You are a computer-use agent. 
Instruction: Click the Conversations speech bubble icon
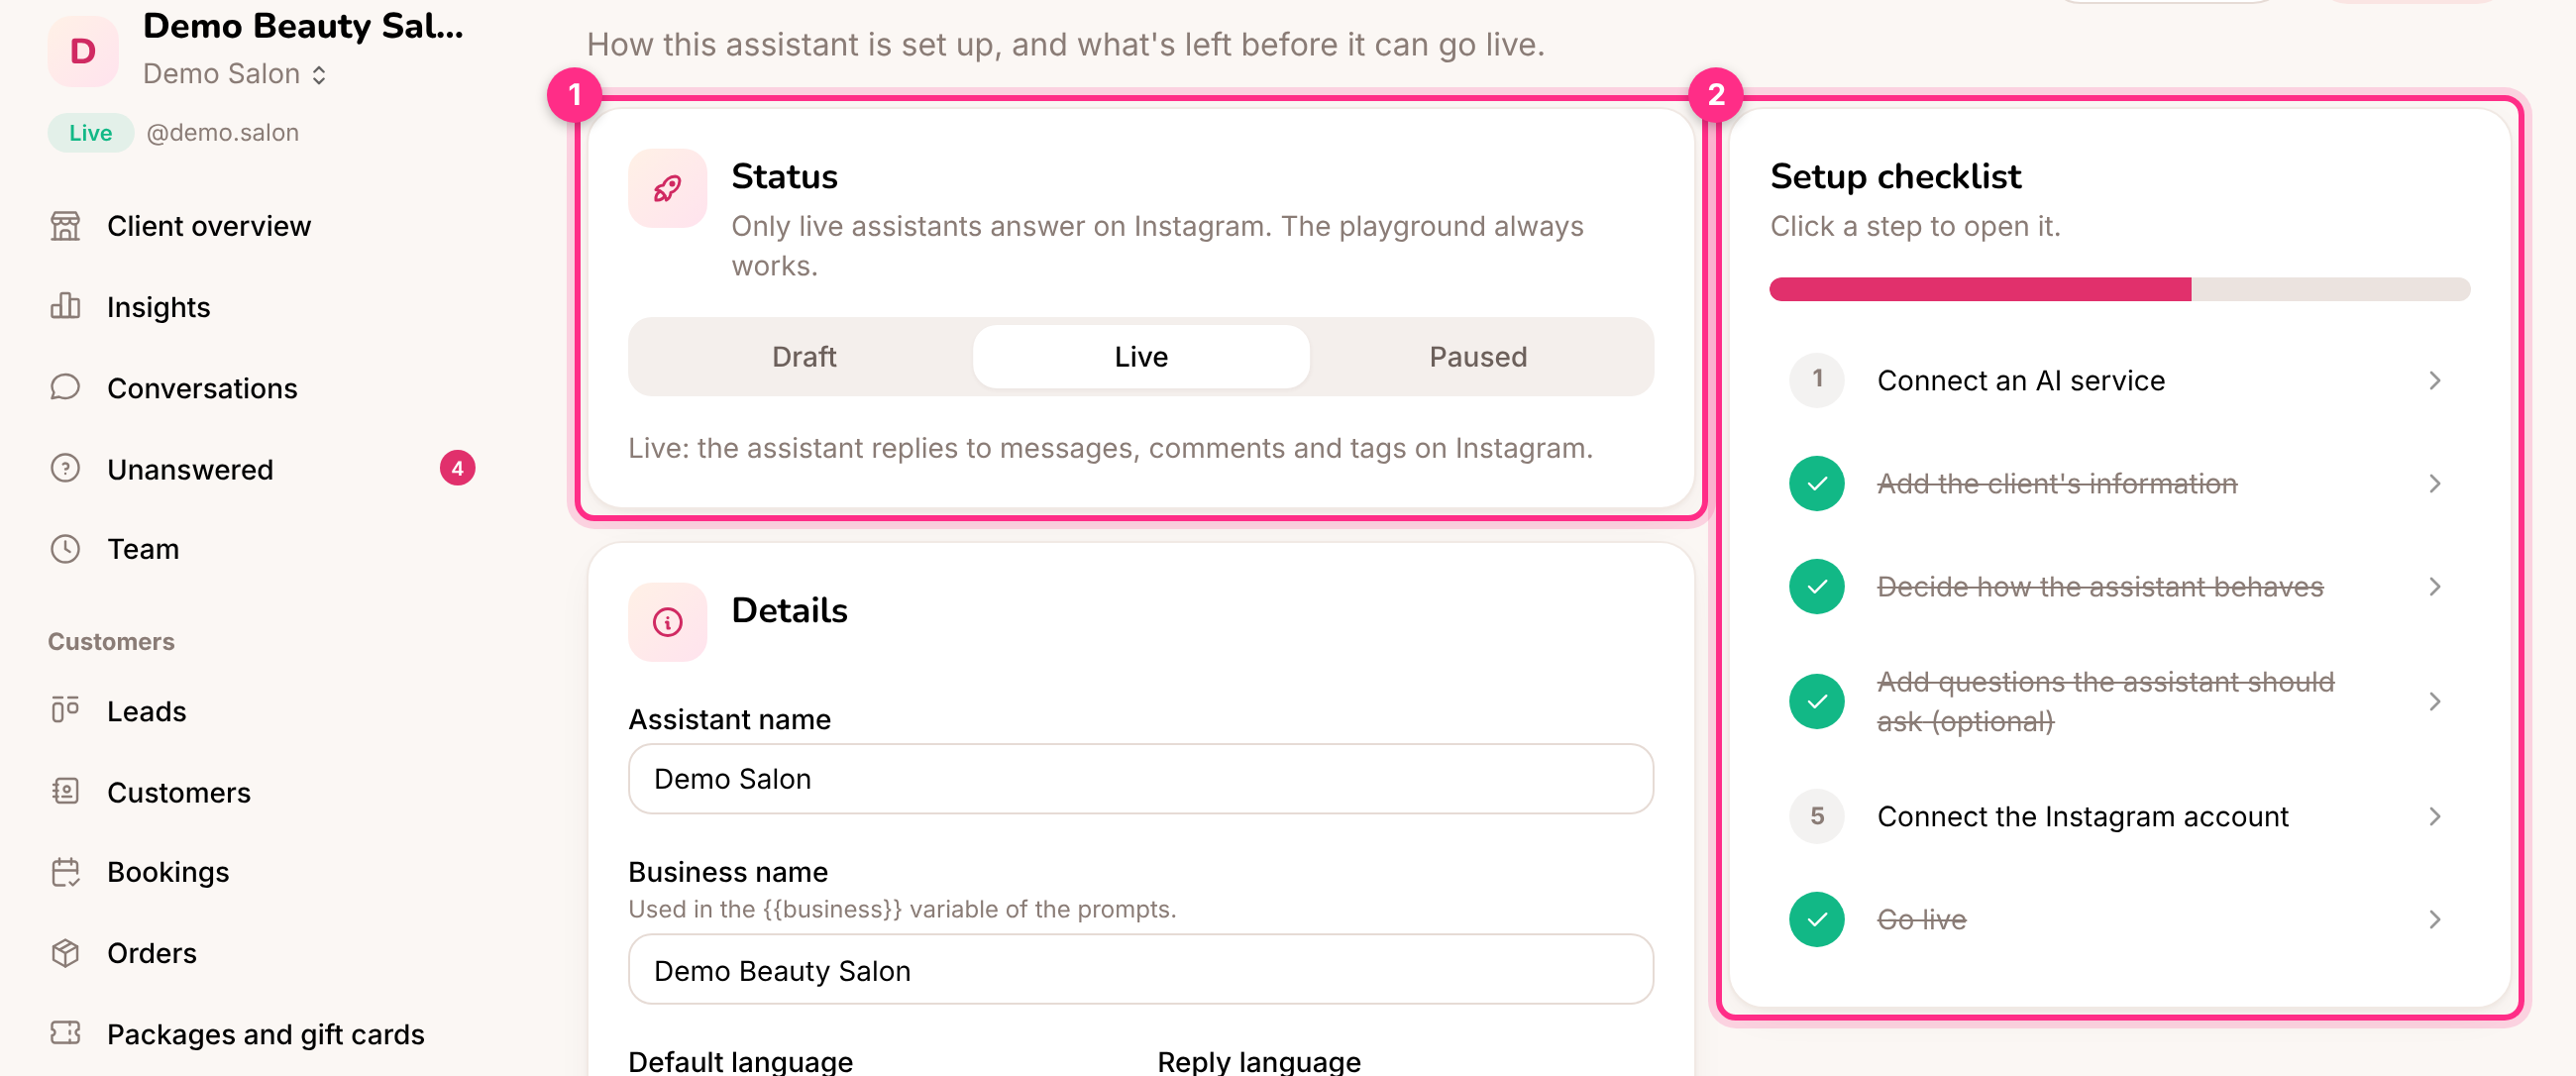(65, 387)
